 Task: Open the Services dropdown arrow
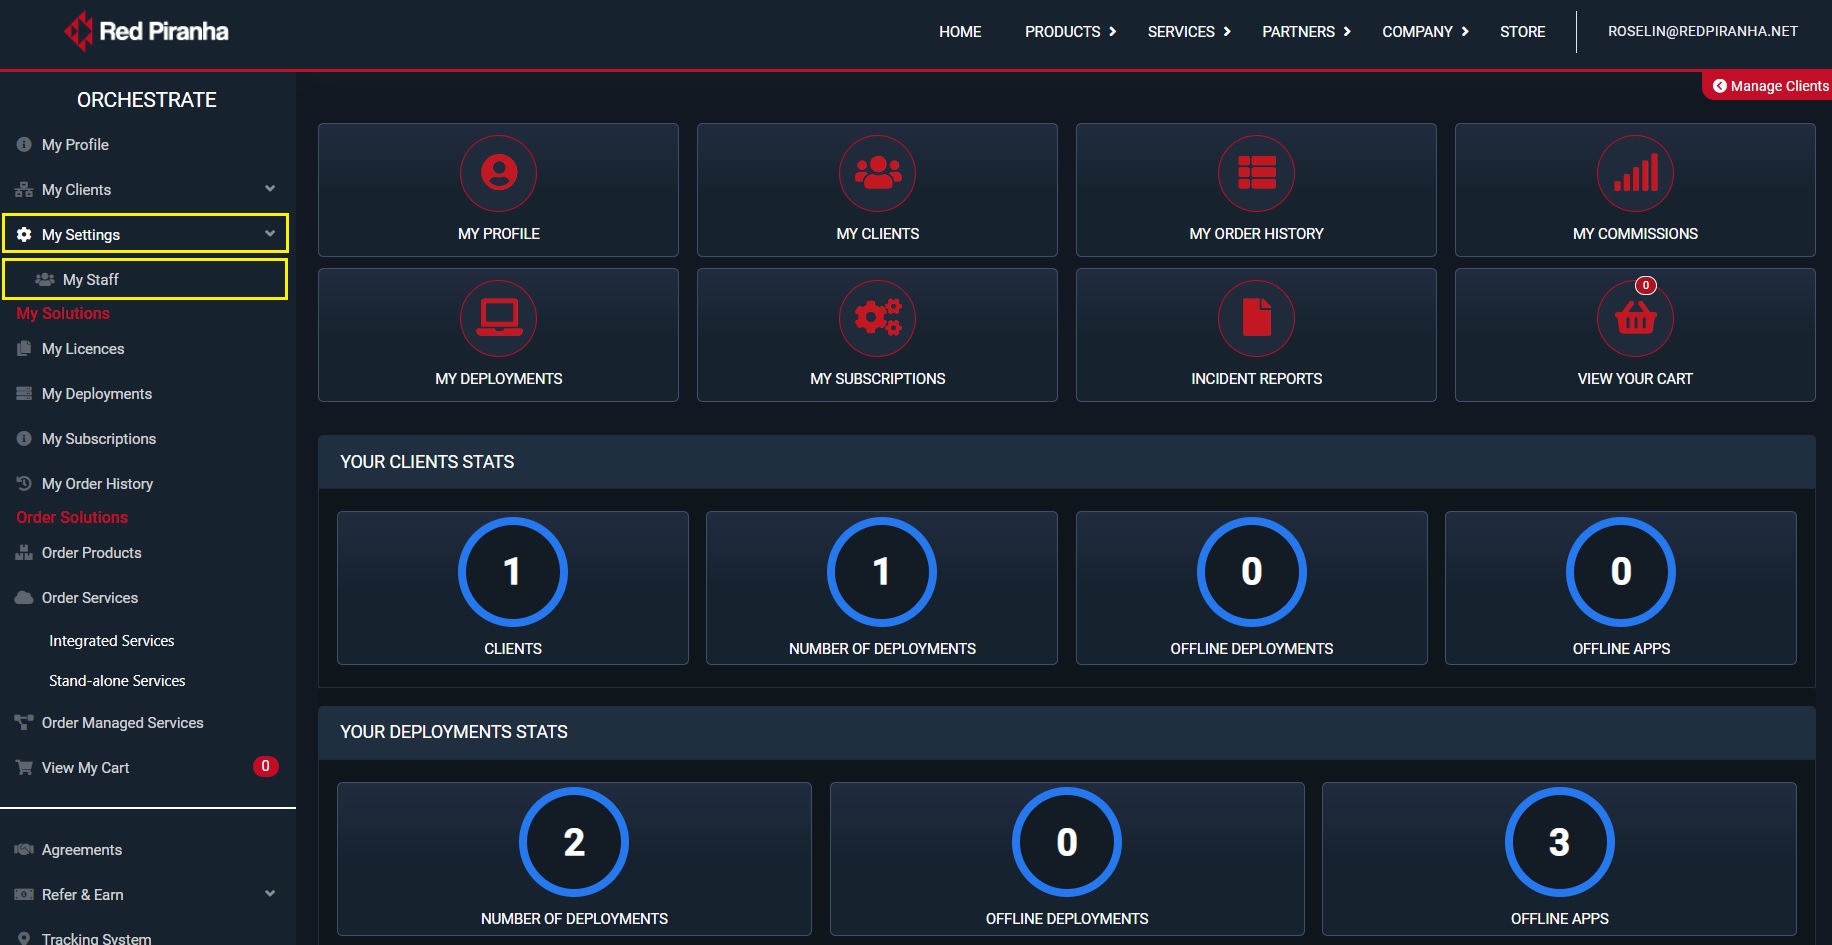[x=1227, y=31]
